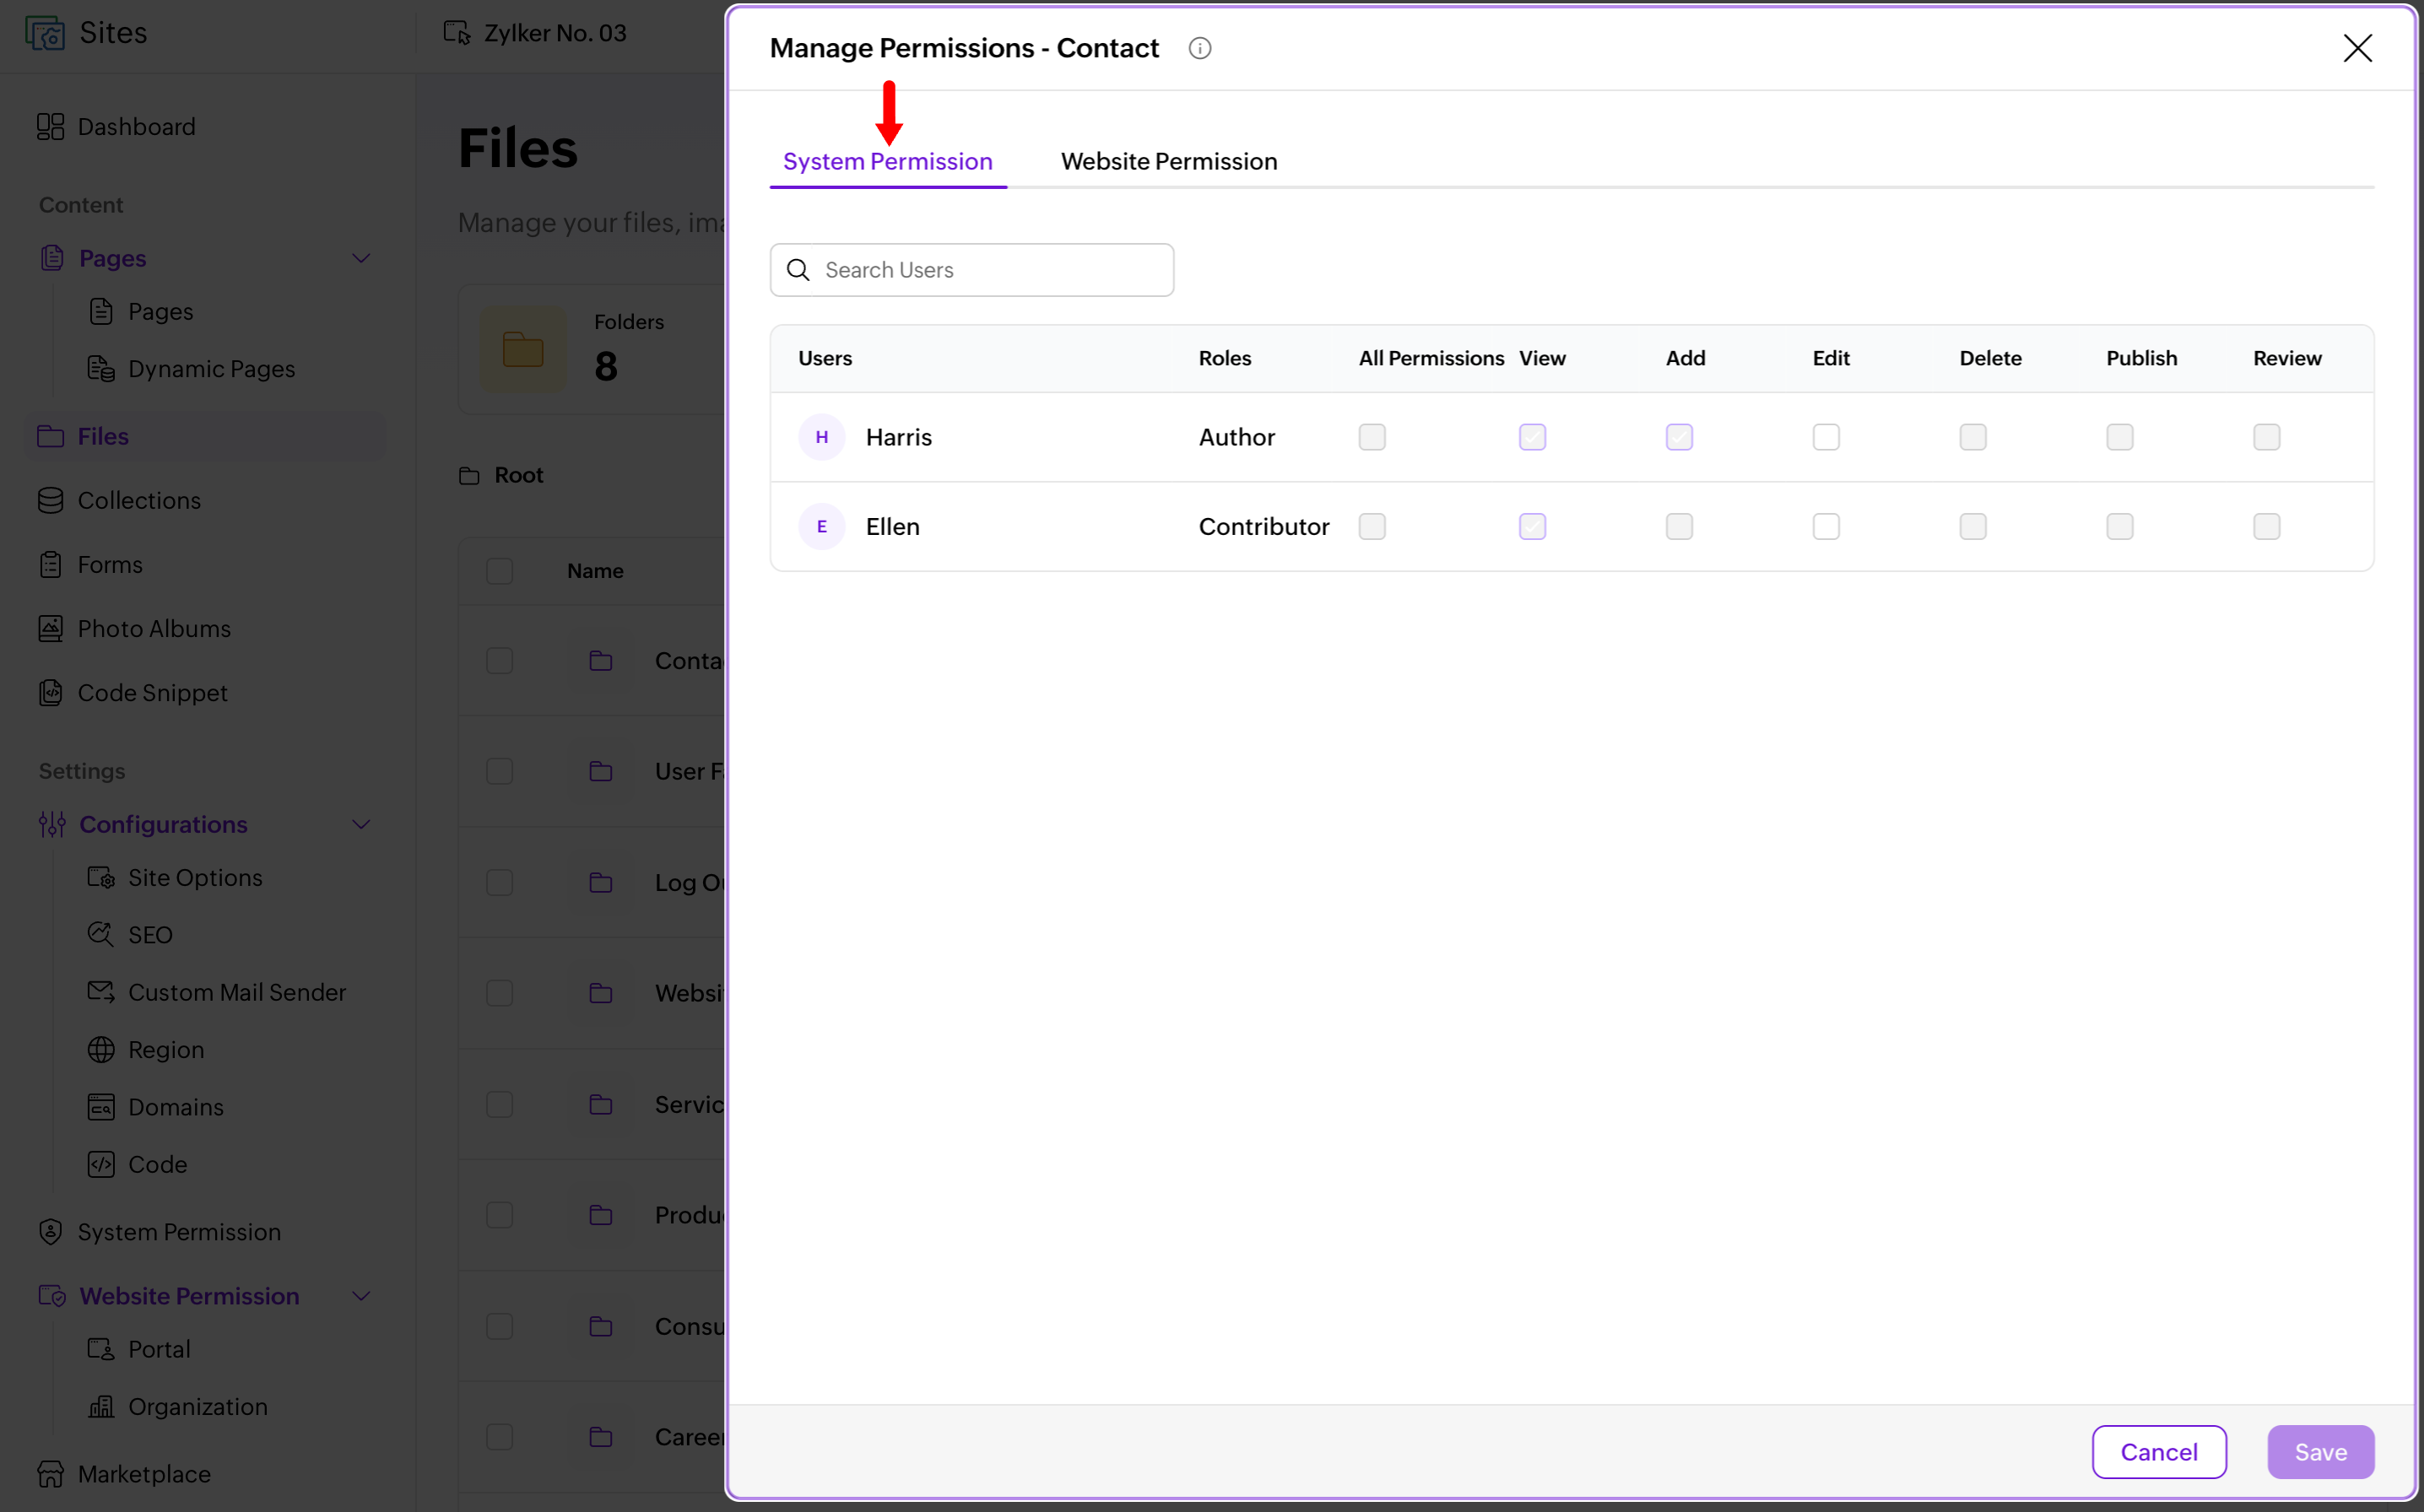Open the Domains settings icon

pos(101,1107)
